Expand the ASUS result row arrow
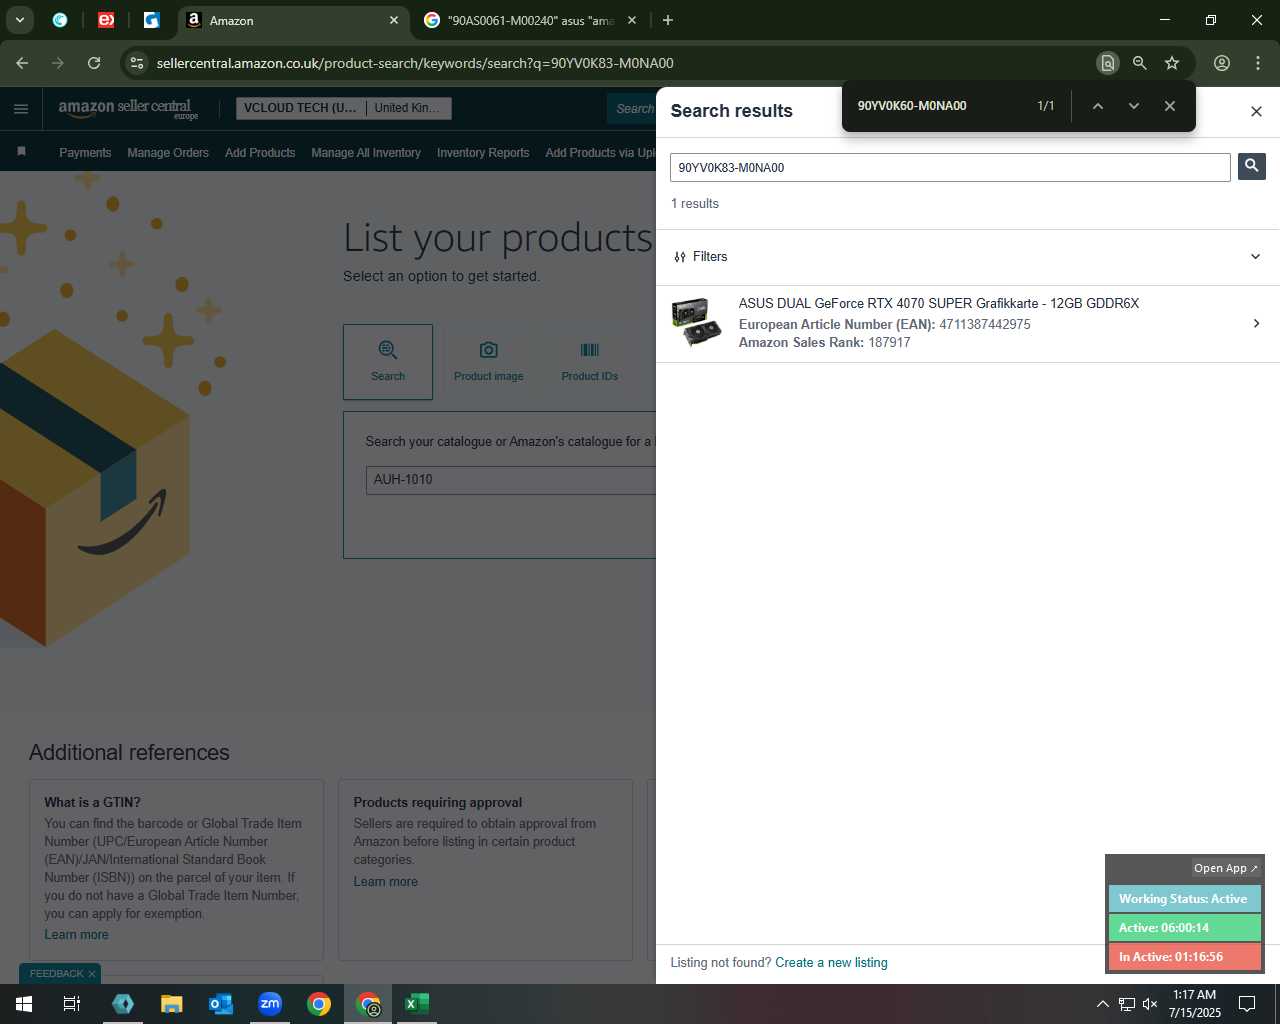The image size is (1280, 1024). click(1256, 323)
